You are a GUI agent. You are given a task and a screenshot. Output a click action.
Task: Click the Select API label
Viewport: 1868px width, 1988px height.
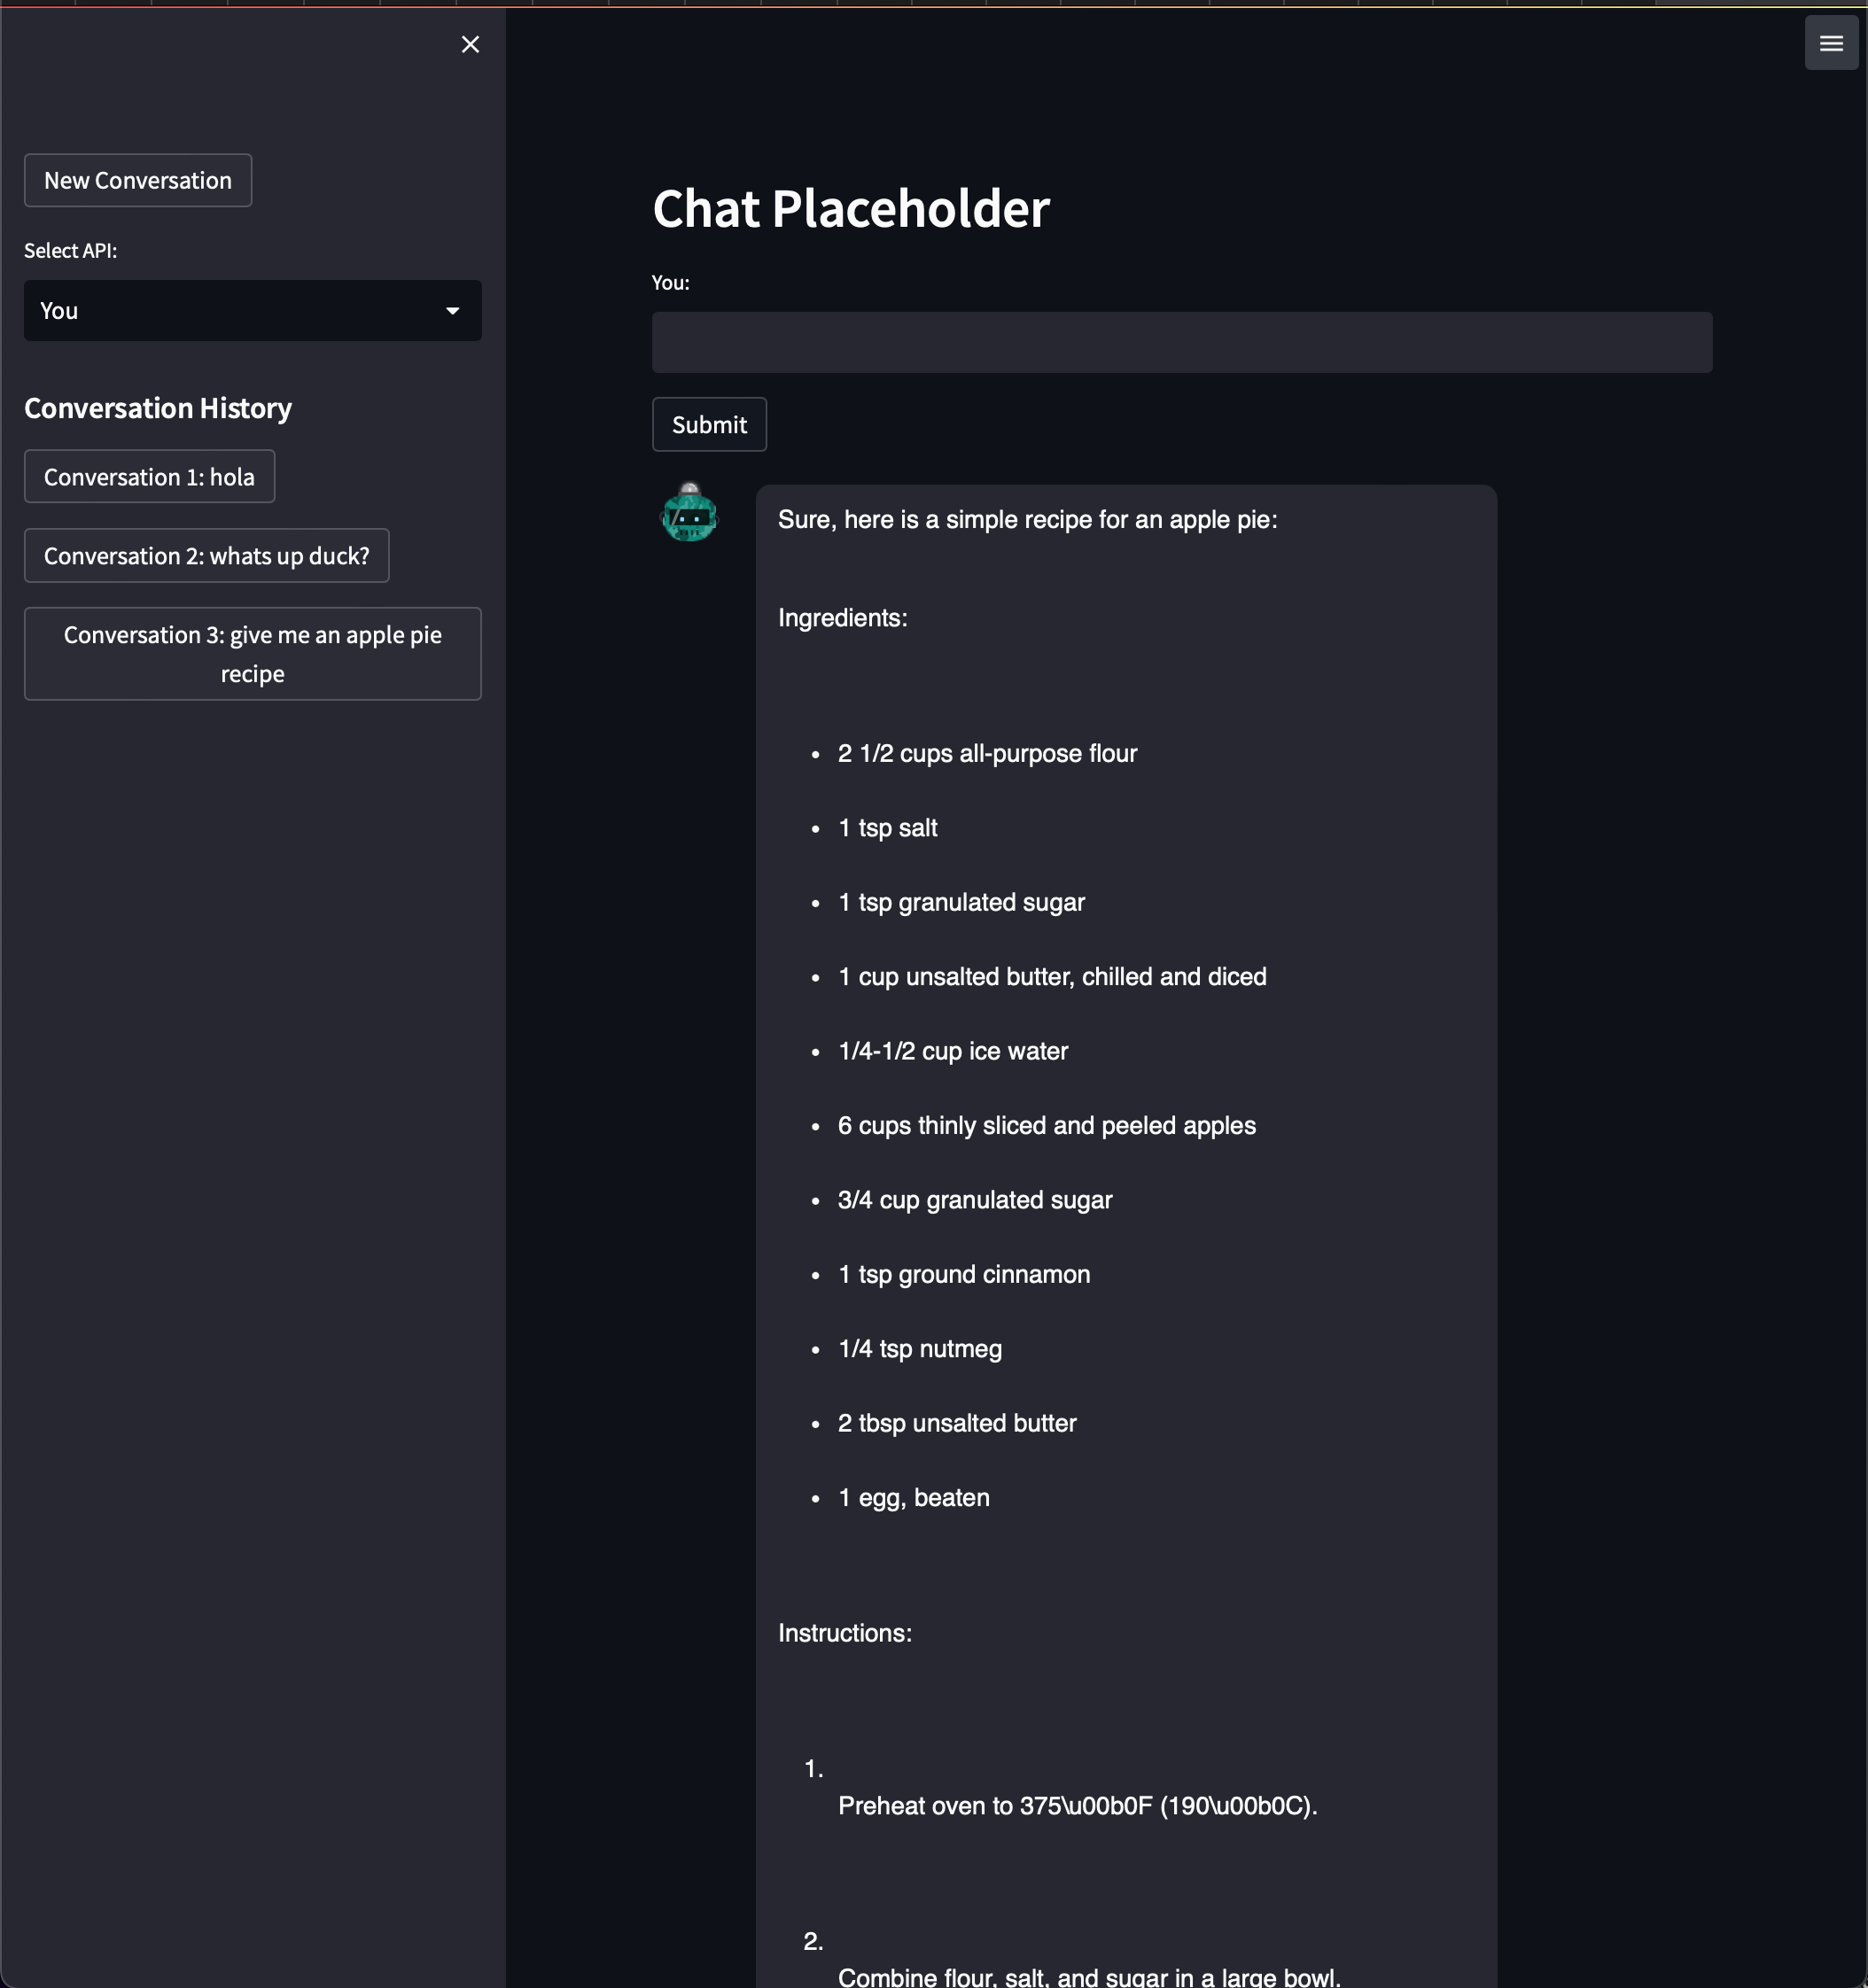tap(70, 251)
